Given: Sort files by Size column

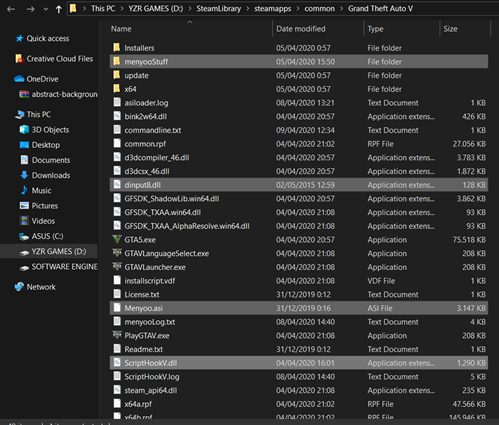Looking at the screenshot, I should coord(450,29).
